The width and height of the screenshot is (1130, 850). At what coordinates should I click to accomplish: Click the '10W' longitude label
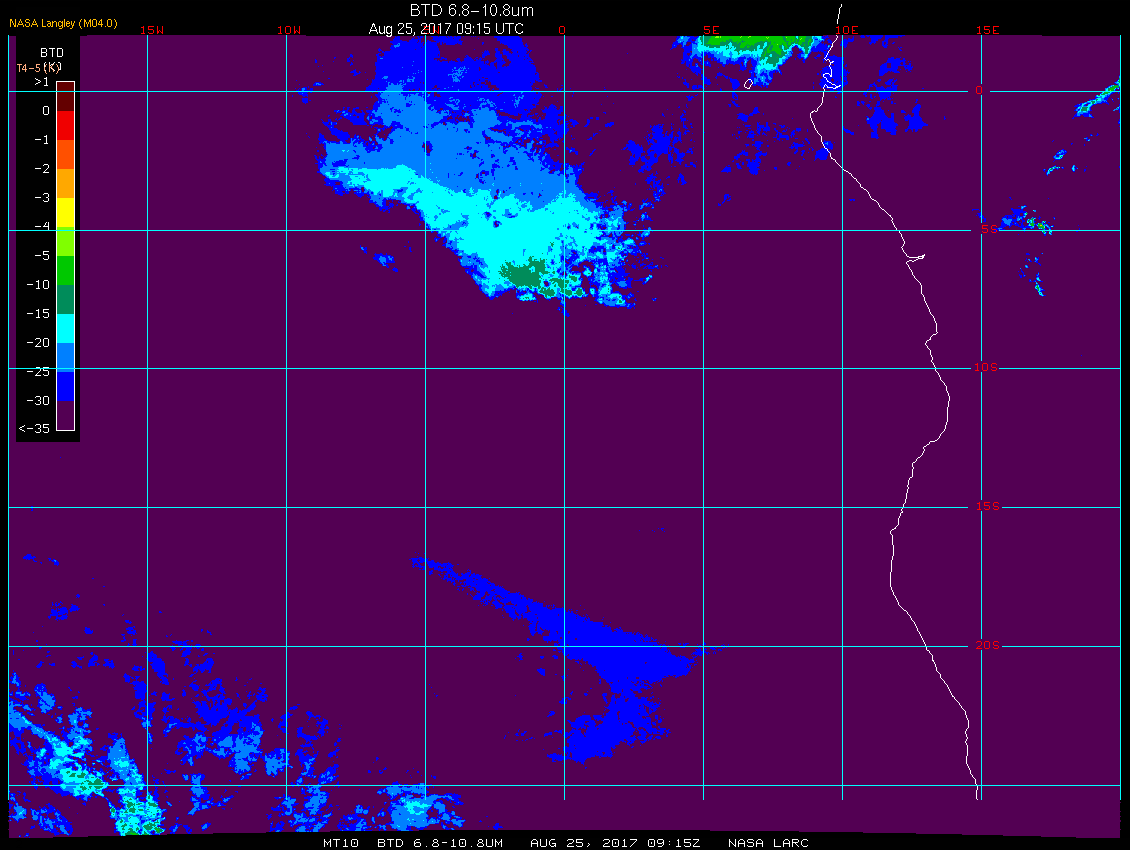pyautogui.click(x=289, y=30)
